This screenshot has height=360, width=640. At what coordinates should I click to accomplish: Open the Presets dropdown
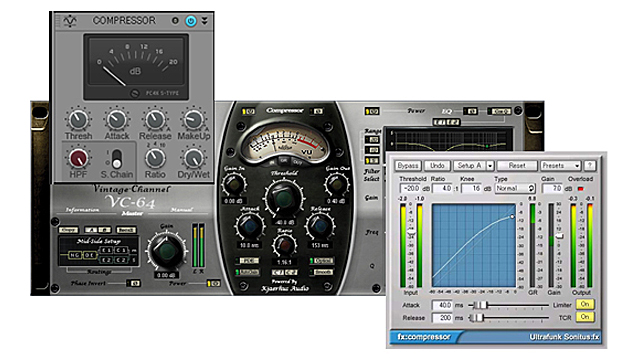click(x=560, y=165)
